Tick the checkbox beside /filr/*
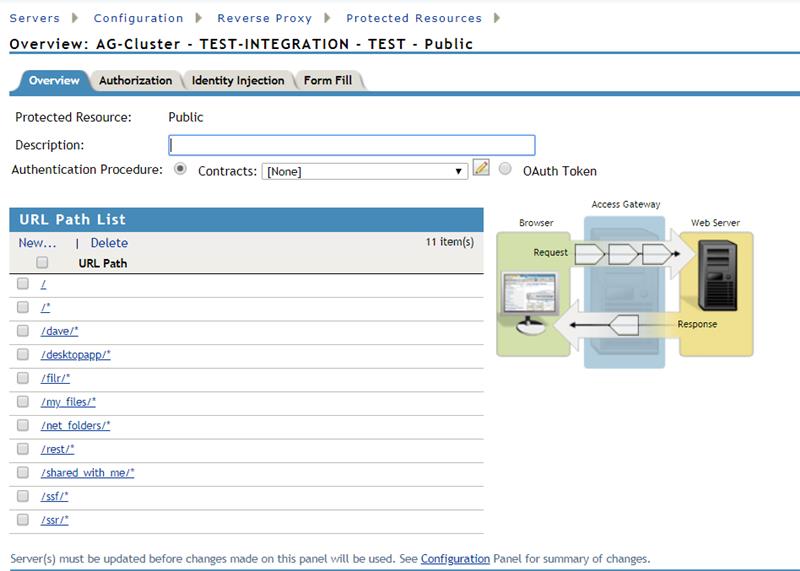 coord(23,378)
